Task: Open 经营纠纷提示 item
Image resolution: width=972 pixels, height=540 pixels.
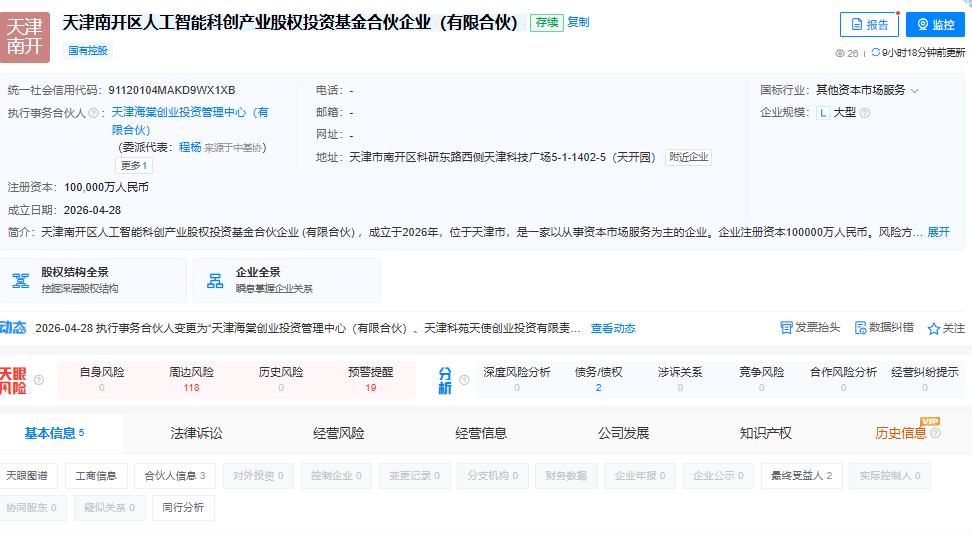Action: click(x=925, y=379)
